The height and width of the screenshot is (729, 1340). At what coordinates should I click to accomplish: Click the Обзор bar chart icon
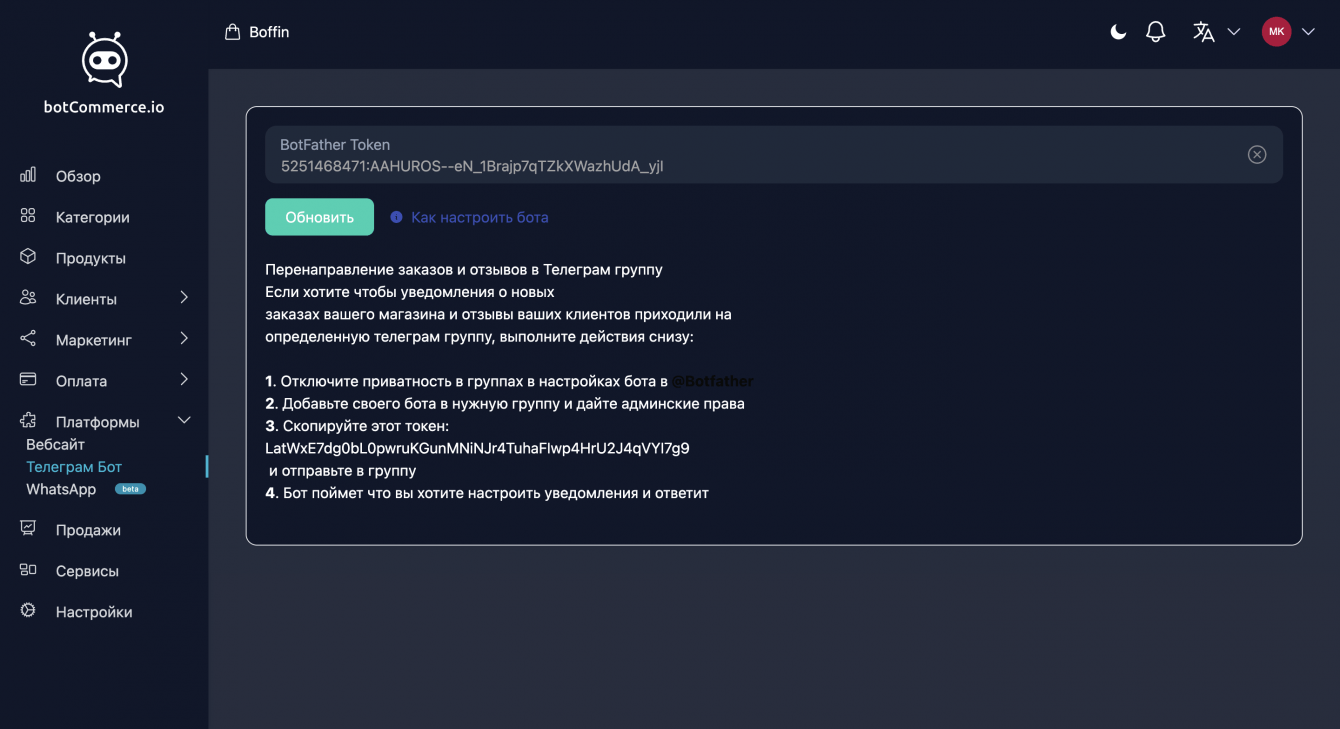(28, 175)
